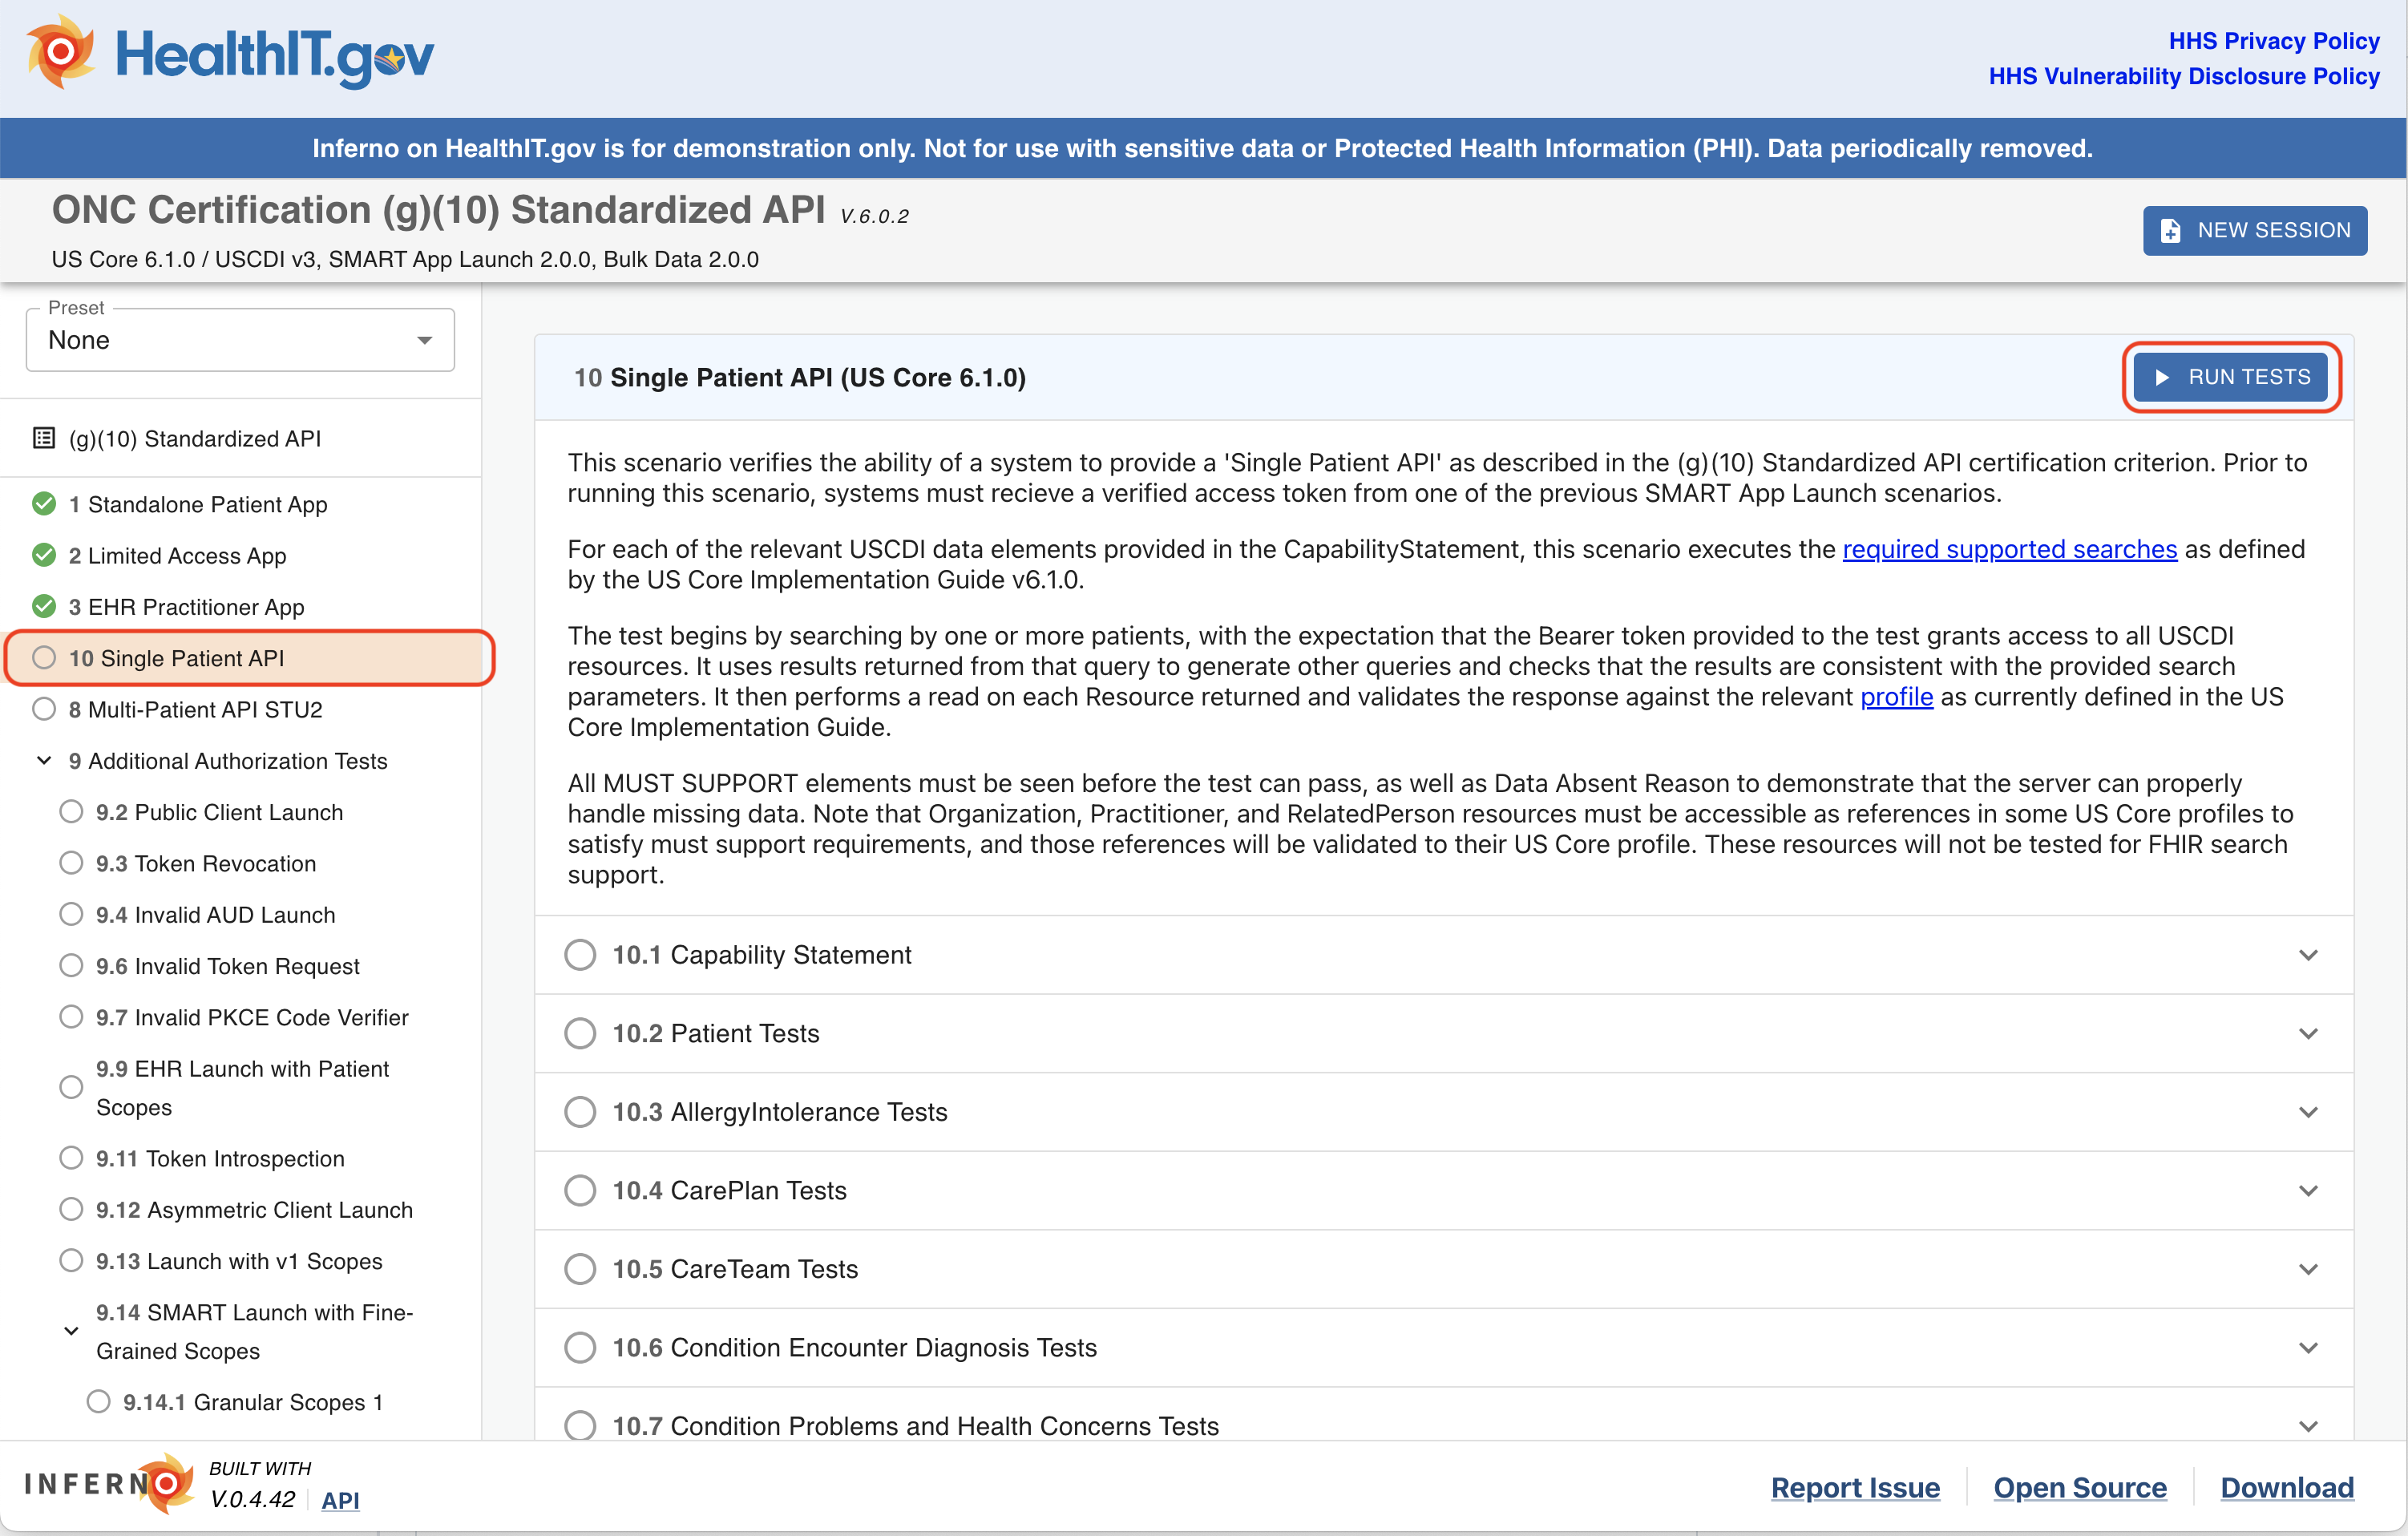Image resolution: width=2408 pixels, height=1536 pixels.
Task: Click status circle for 9.14.1 Granular Scopes 1
Action: 98,1401
